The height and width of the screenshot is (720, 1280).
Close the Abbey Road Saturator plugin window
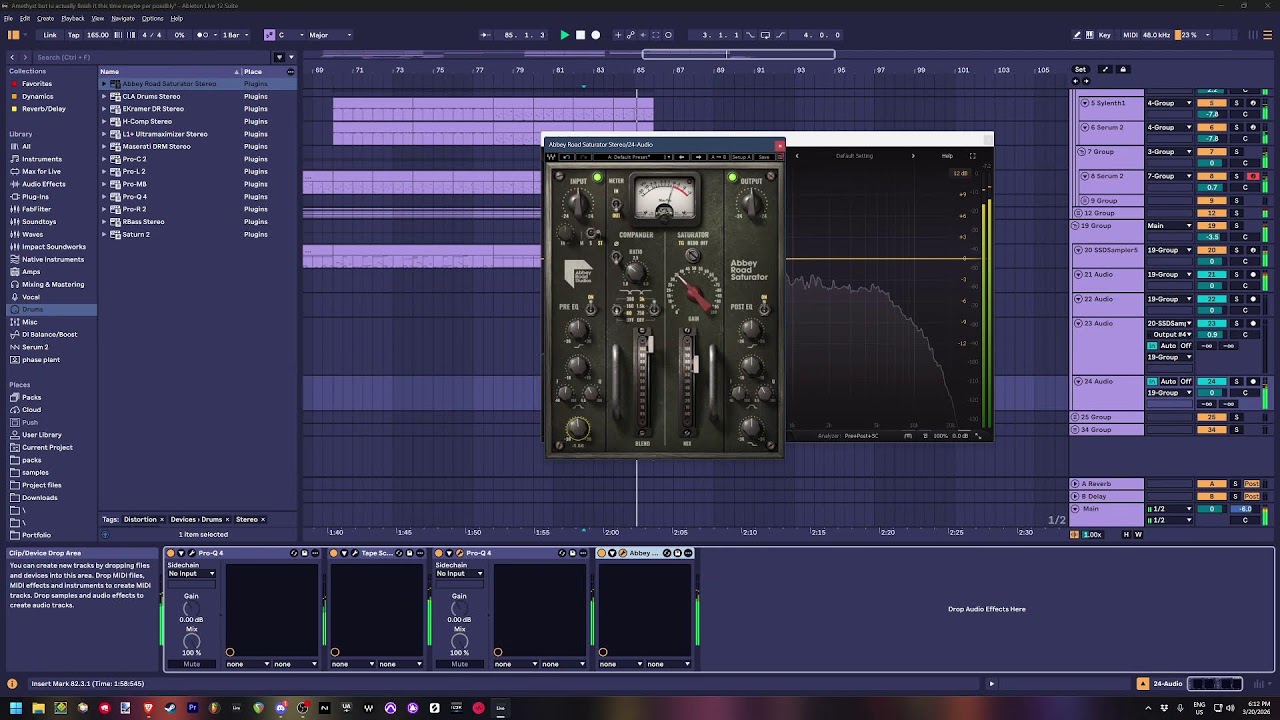click(x=780, y=145)
